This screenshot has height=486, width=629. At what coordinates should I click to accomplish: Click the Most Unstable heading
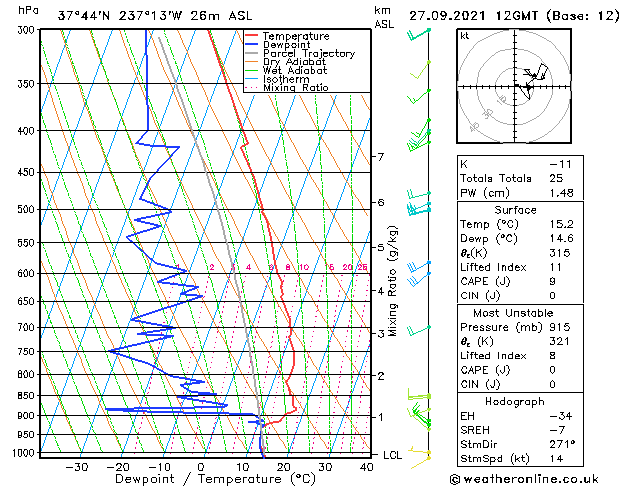tap(513, 313)
